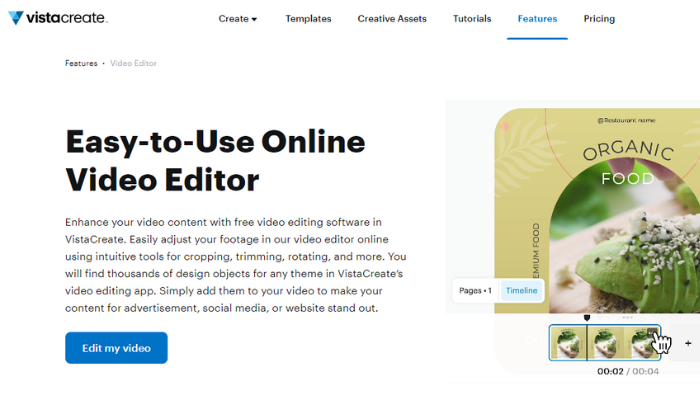The height and width of the screenshot is (400, 700).
Task: Click the @Restaurant name text in preview
Action: 626,121
